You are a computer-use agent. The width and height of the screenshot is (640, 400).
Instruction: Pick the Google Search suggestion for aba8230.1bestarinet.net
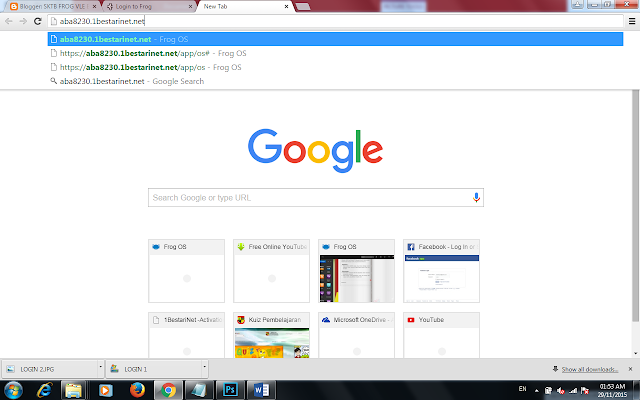click(335, 81)
